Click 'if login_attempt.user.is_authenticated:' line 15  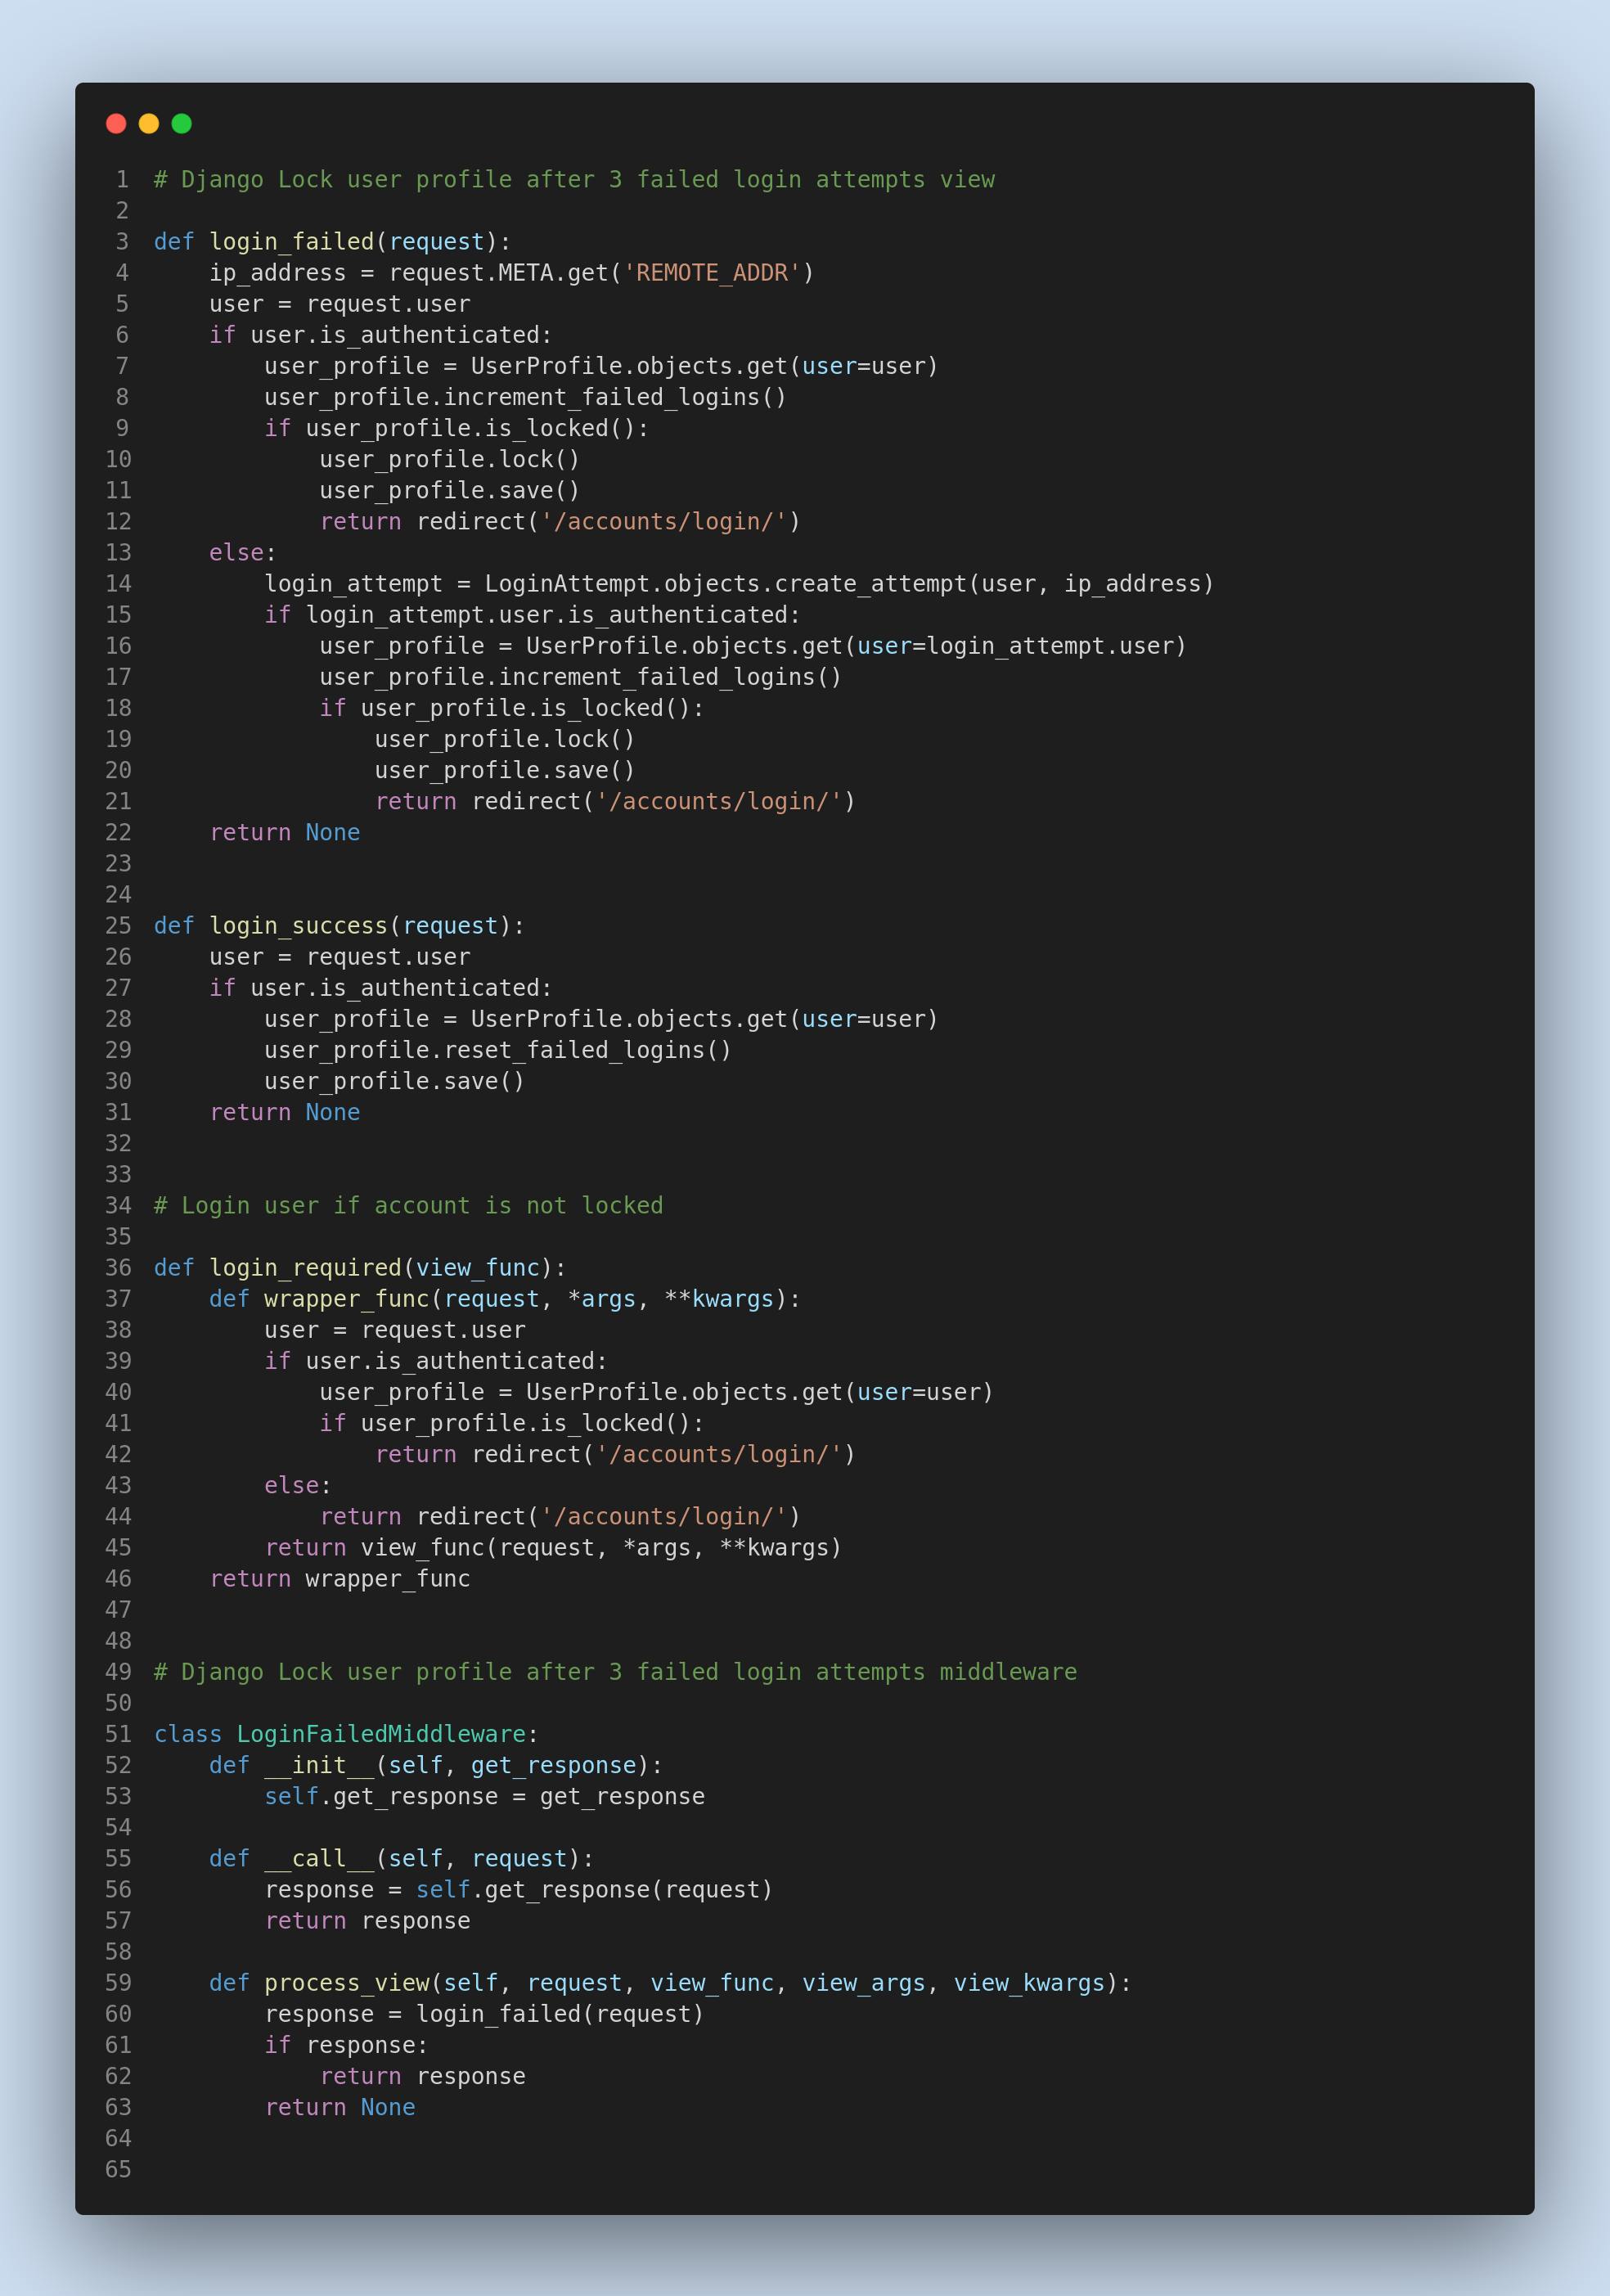tap(533, 615)
